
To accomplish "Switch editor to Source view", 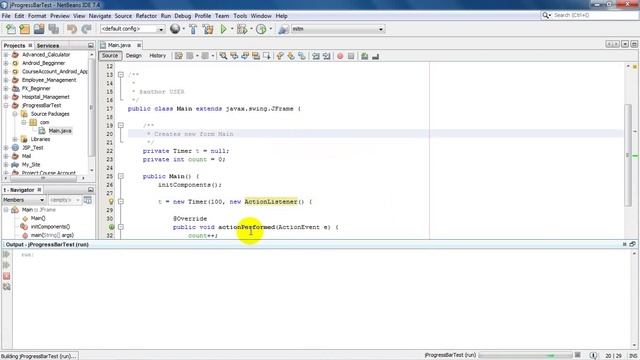I will point(110,56).
